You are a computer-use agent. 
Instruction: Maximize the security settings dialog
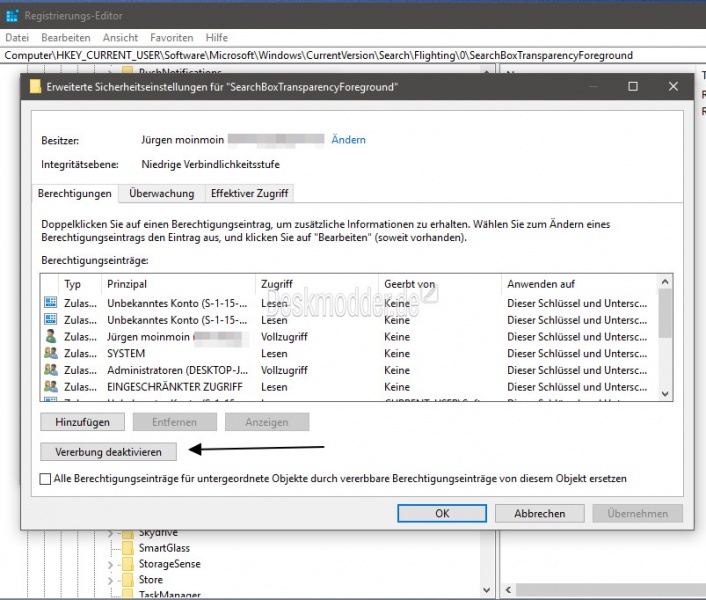[x=633, y=86]
